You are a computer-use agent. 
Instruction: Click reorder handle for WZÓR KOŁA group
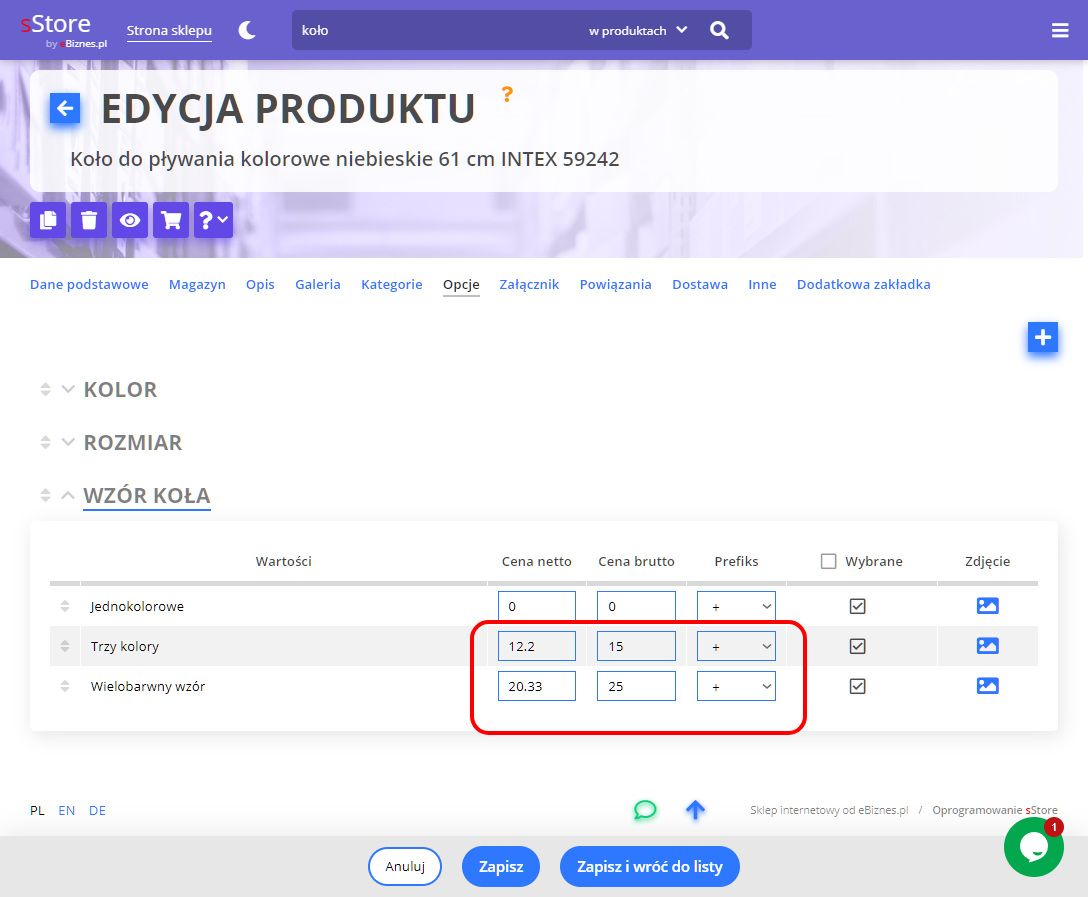pyautogui.click(x=46, y=495)
